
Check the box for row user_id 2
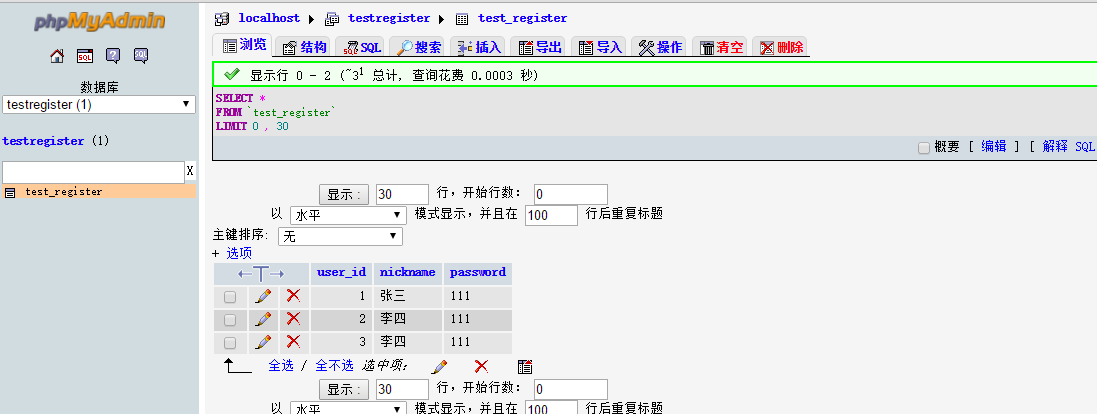[229, 320]
